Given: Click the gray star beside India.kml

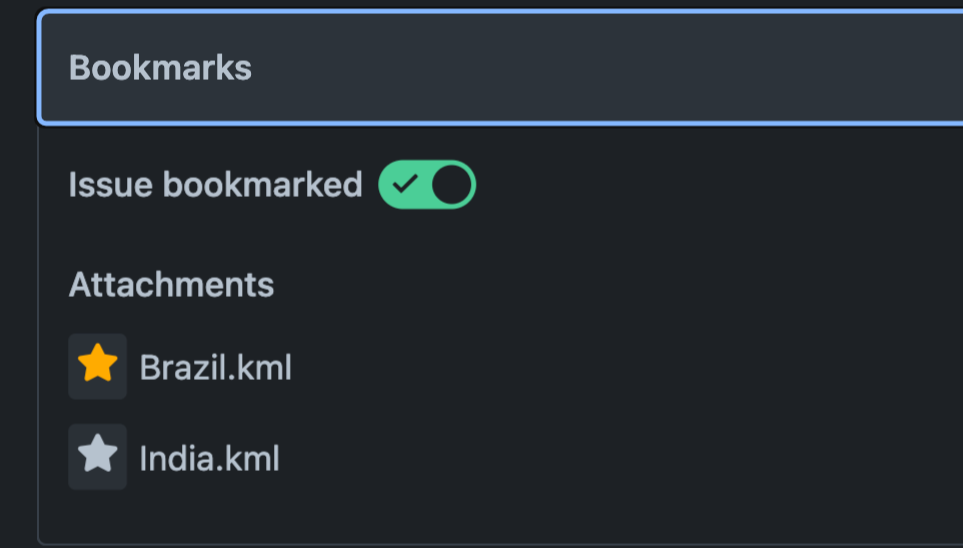Looking at the screenshot, I should coord(97,456).
